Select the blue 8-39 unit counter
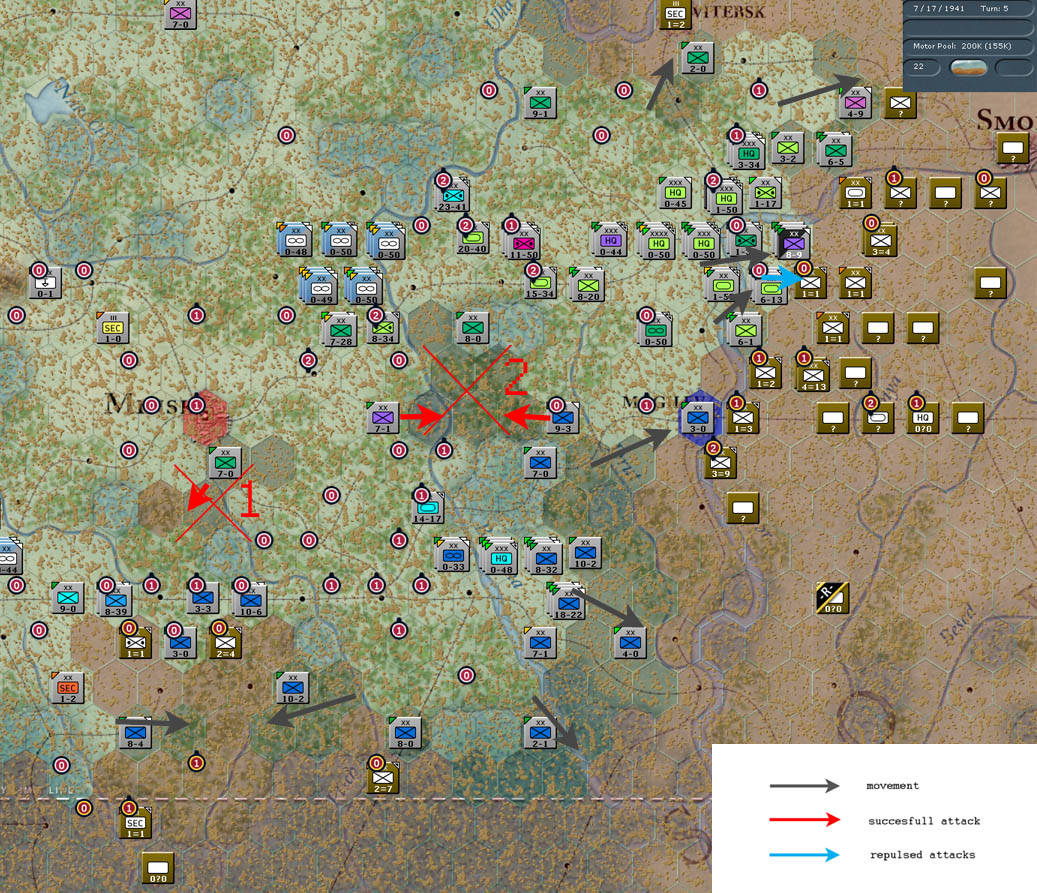 pos(115,601)
